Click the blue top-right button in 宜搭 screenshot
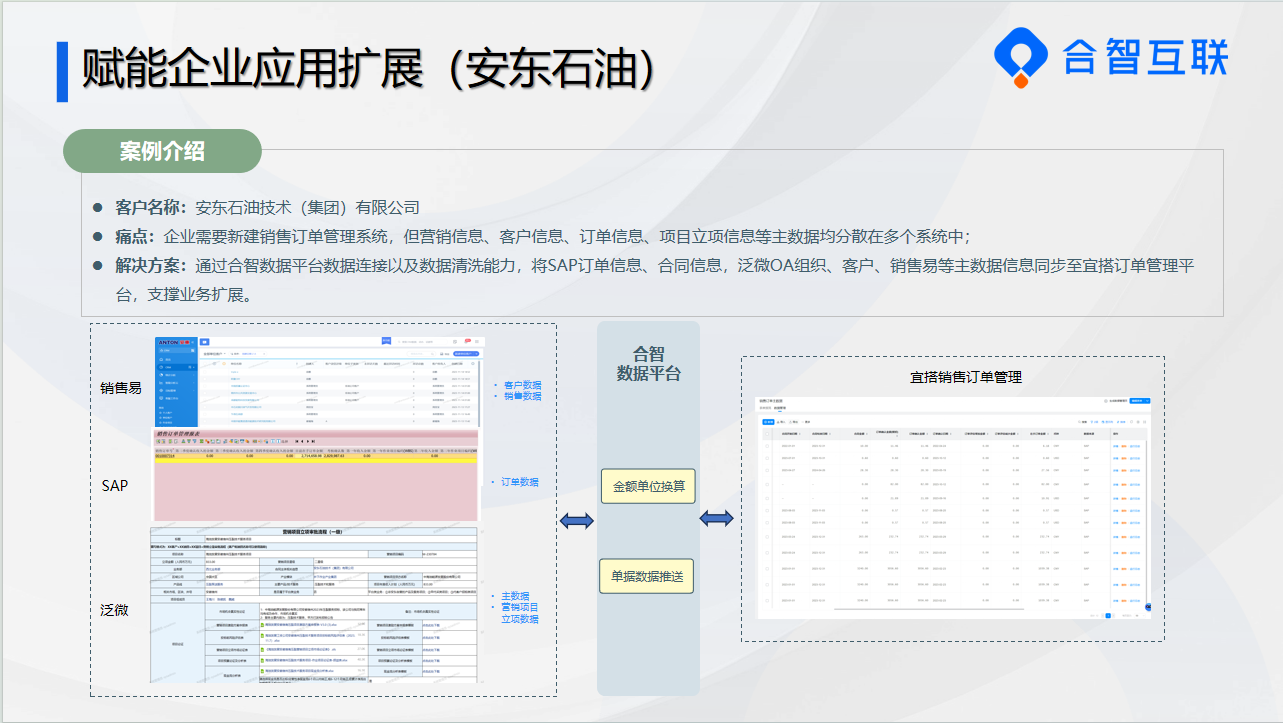This screenshot has width=1283, height=723. [1139, 400]
